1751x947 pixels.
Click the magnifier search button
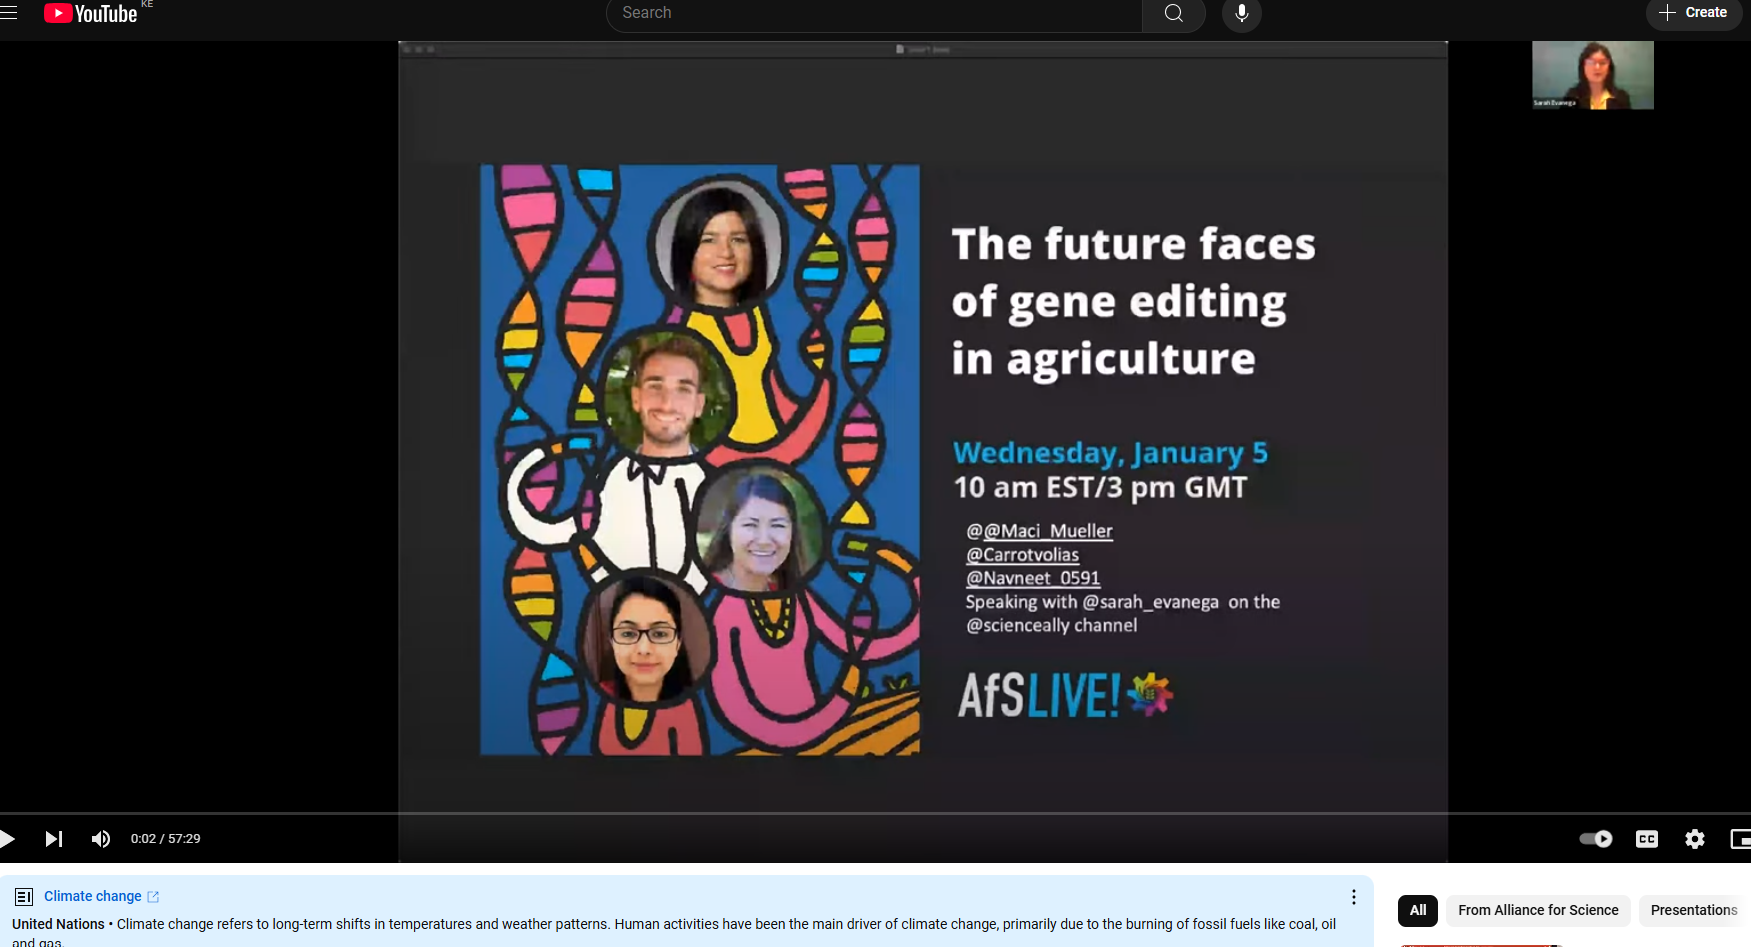tap(1174, 13)
